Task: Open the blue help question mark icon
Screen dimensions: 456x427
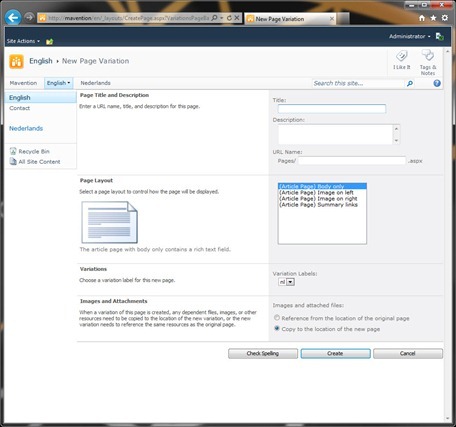Action: (437, 83)
